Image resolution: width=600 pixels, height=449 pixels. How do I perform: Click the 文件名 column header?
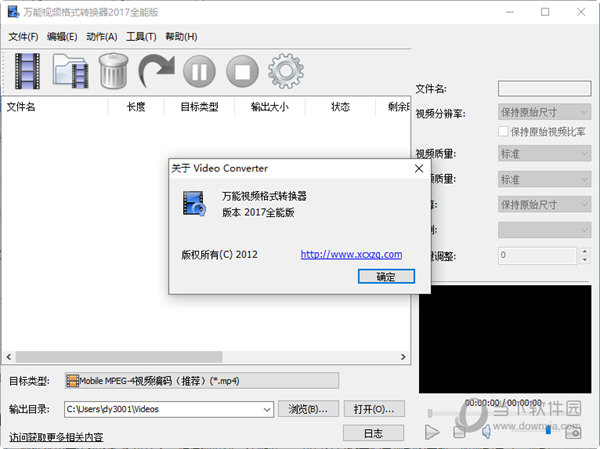55,107
